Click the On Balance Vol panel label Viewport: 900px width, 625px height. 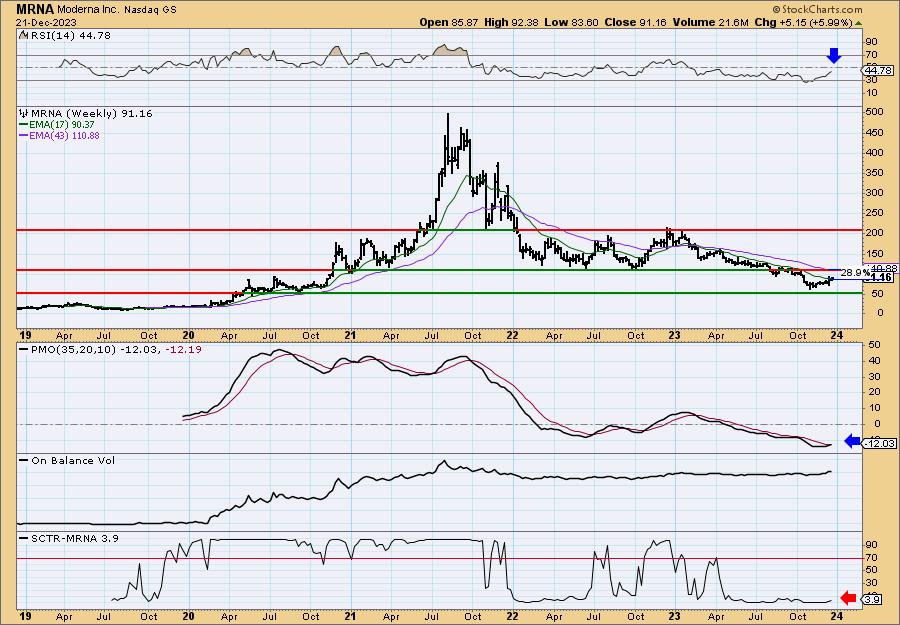point(73,460)
